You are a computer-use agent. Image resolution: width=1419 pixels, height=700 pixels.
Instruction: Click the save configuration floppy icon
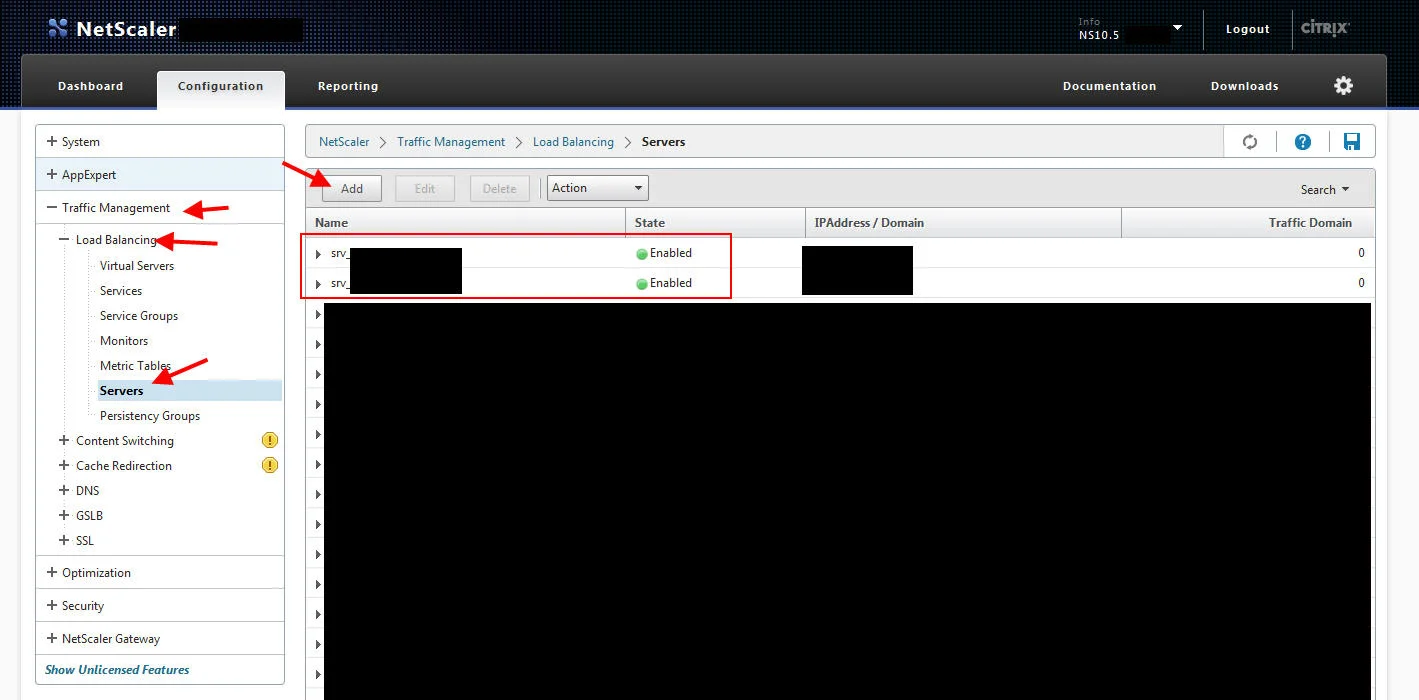pyautogui.click(x=1352, y=142)
